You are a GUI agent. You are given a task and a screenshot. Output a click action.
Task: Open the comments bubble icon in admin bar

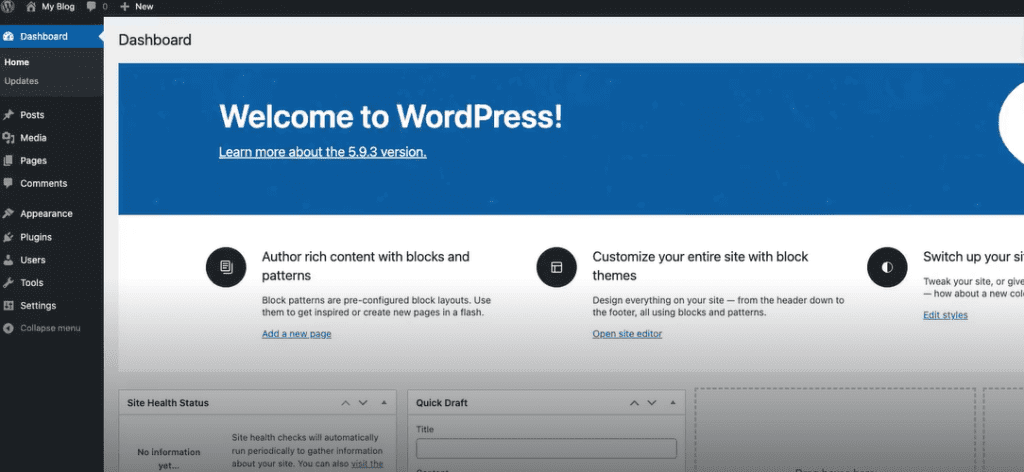(90, 7)
